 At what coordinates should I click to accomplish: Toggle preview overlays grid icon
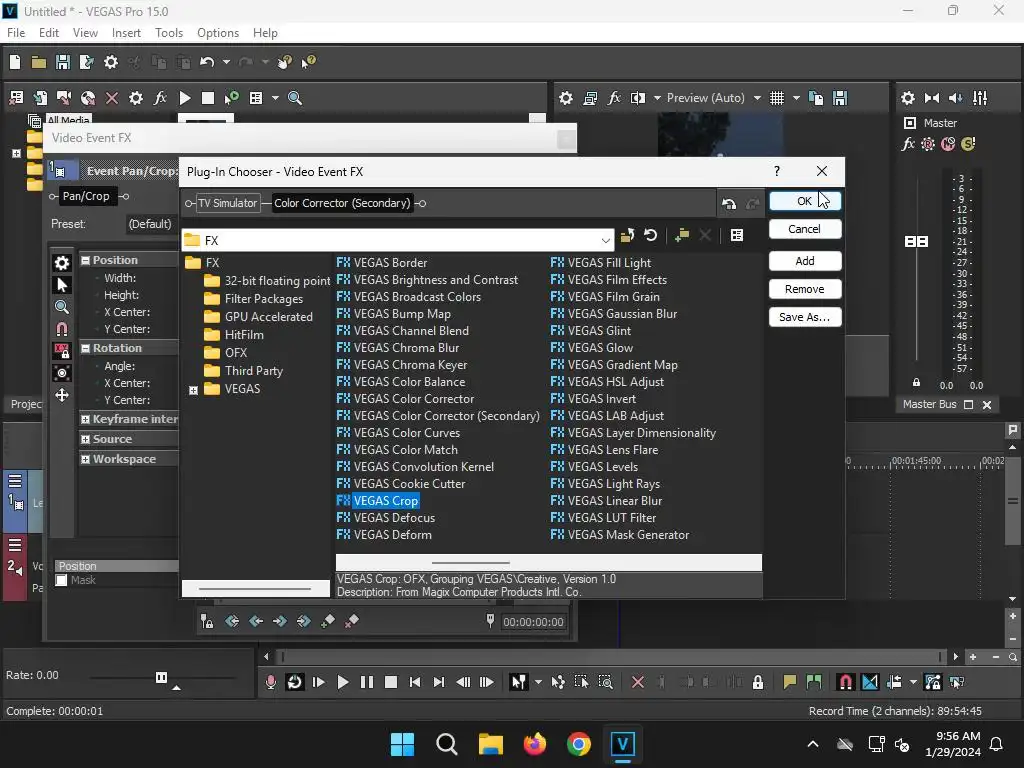[x=776, y=98]
